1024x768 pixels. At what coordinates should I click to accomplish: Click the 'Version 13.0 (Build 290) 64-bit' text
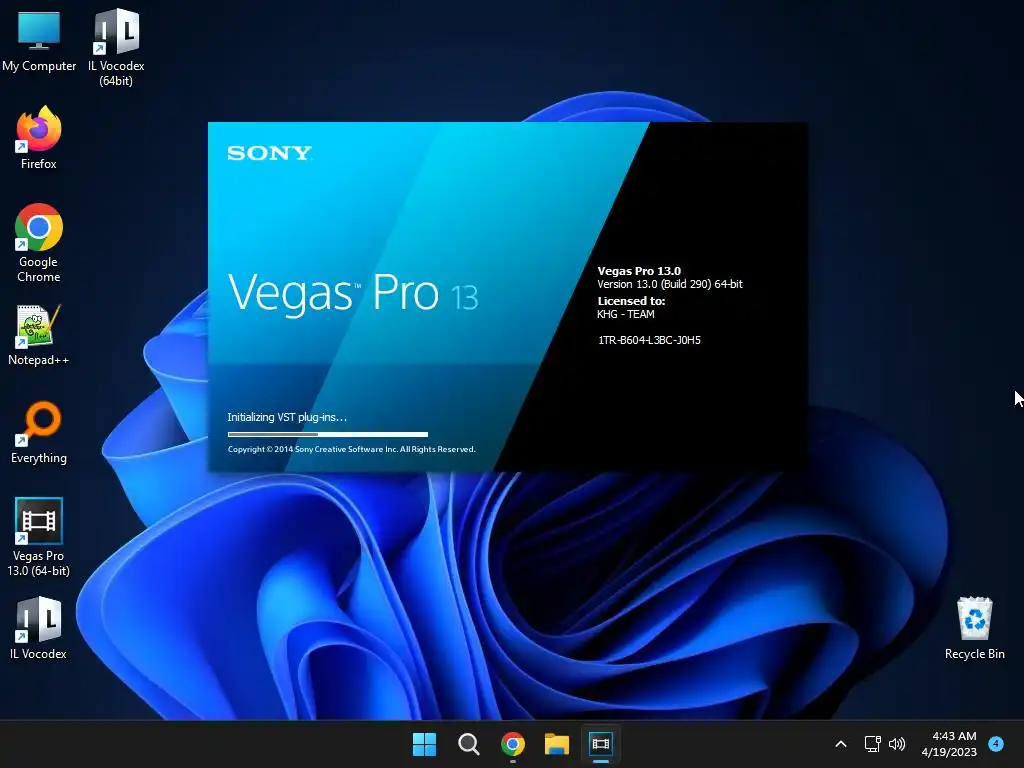670,284
